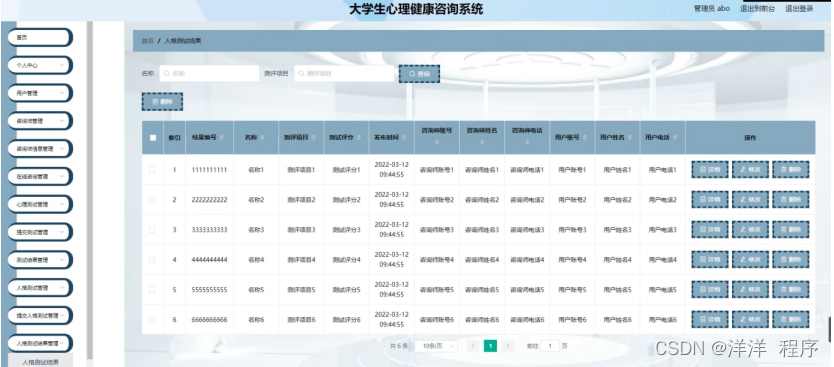Click 删除 for row 名称3

pos(791,230)
